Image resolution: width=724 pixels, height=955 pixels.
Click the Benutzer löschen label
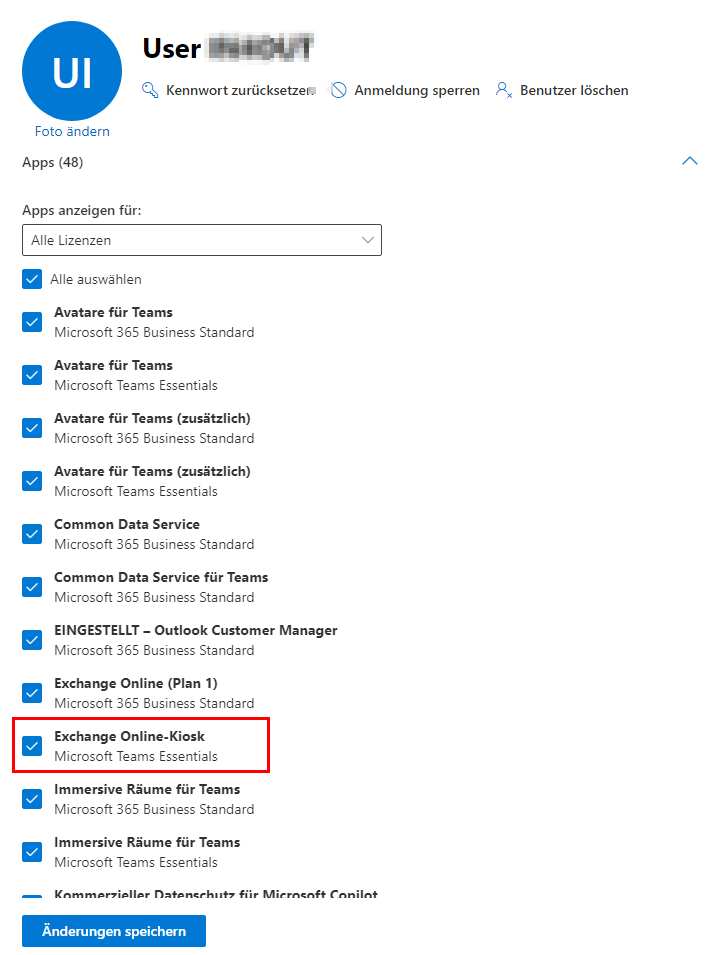574,91
